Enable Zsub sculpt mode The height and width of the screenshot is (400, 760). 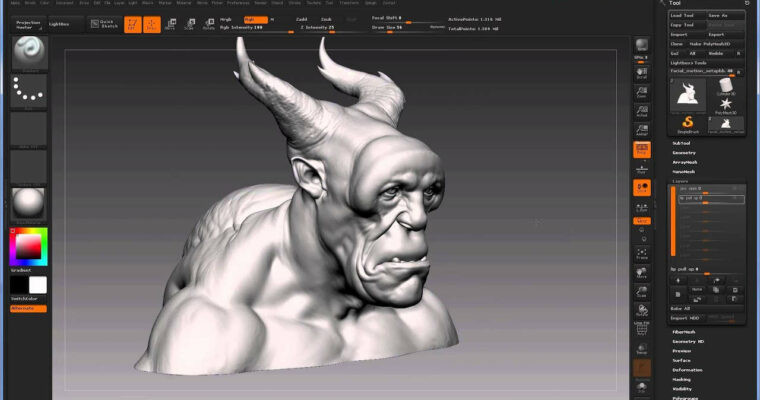(326, 19)
